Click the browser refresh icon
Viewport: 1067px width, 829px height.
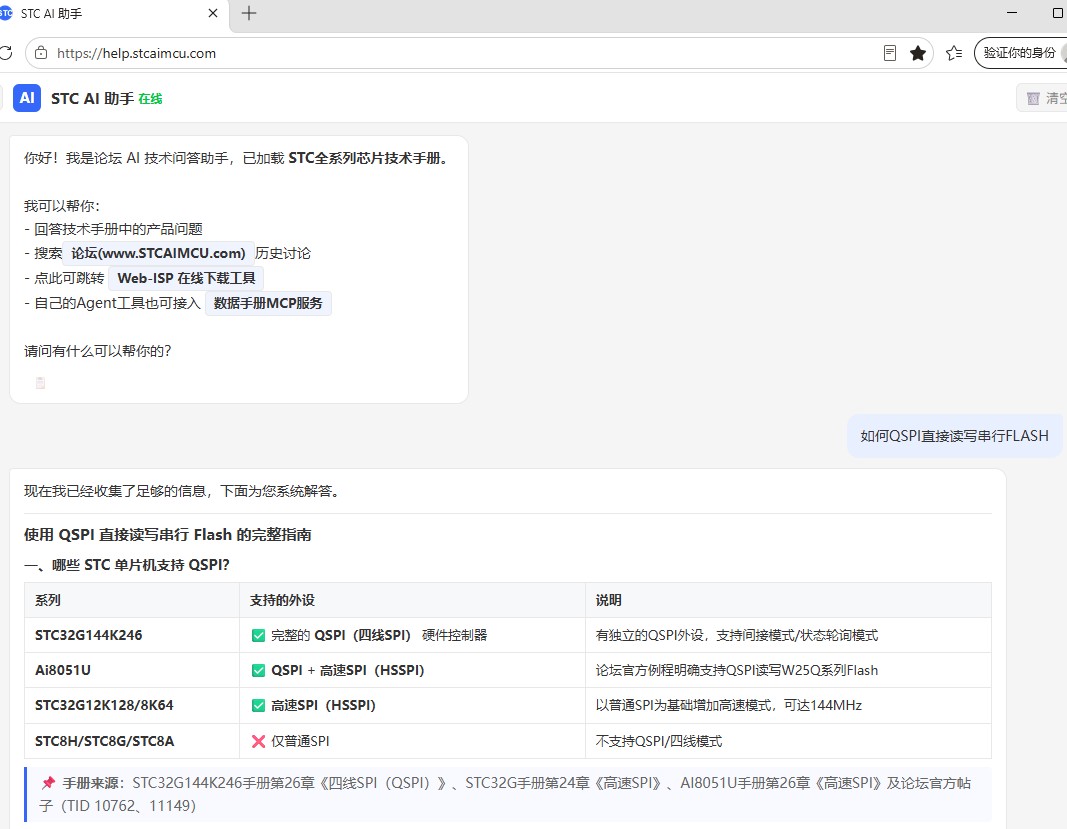5,53
